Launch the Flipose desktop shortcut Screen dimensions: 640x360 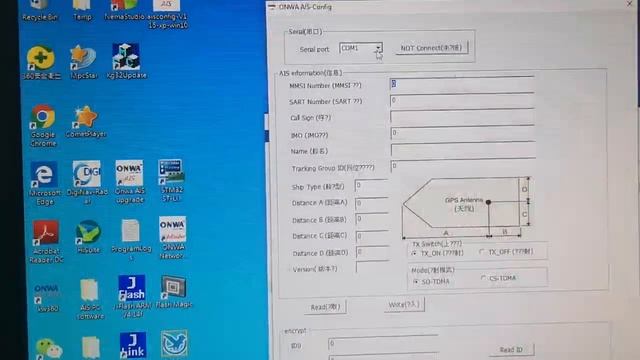[x=88, y=237]
